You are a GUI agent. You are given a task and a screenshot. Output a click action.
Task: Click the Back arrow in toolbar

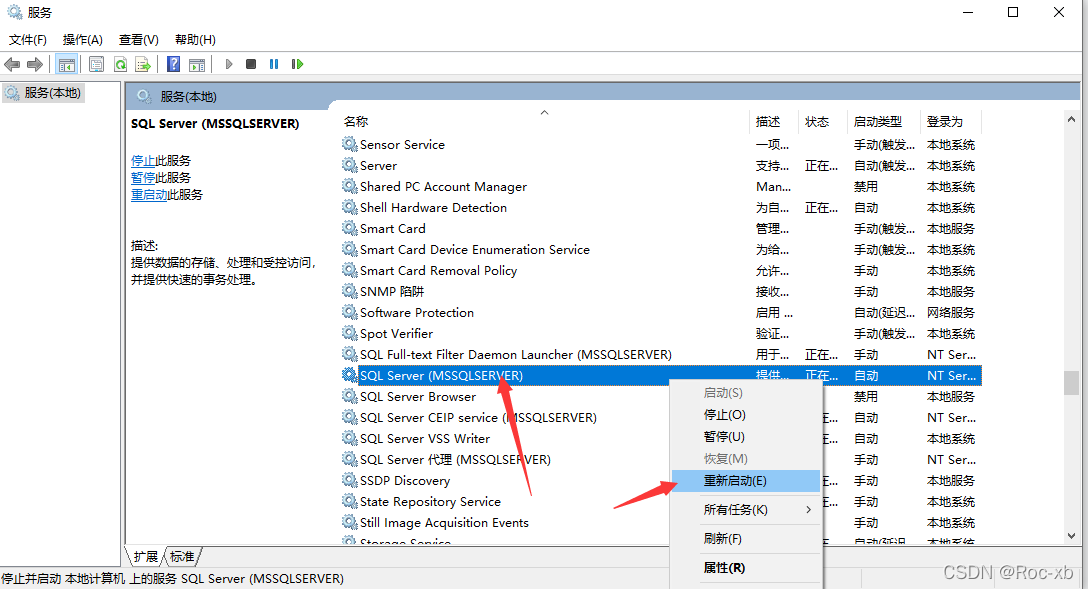coord(12,65)
